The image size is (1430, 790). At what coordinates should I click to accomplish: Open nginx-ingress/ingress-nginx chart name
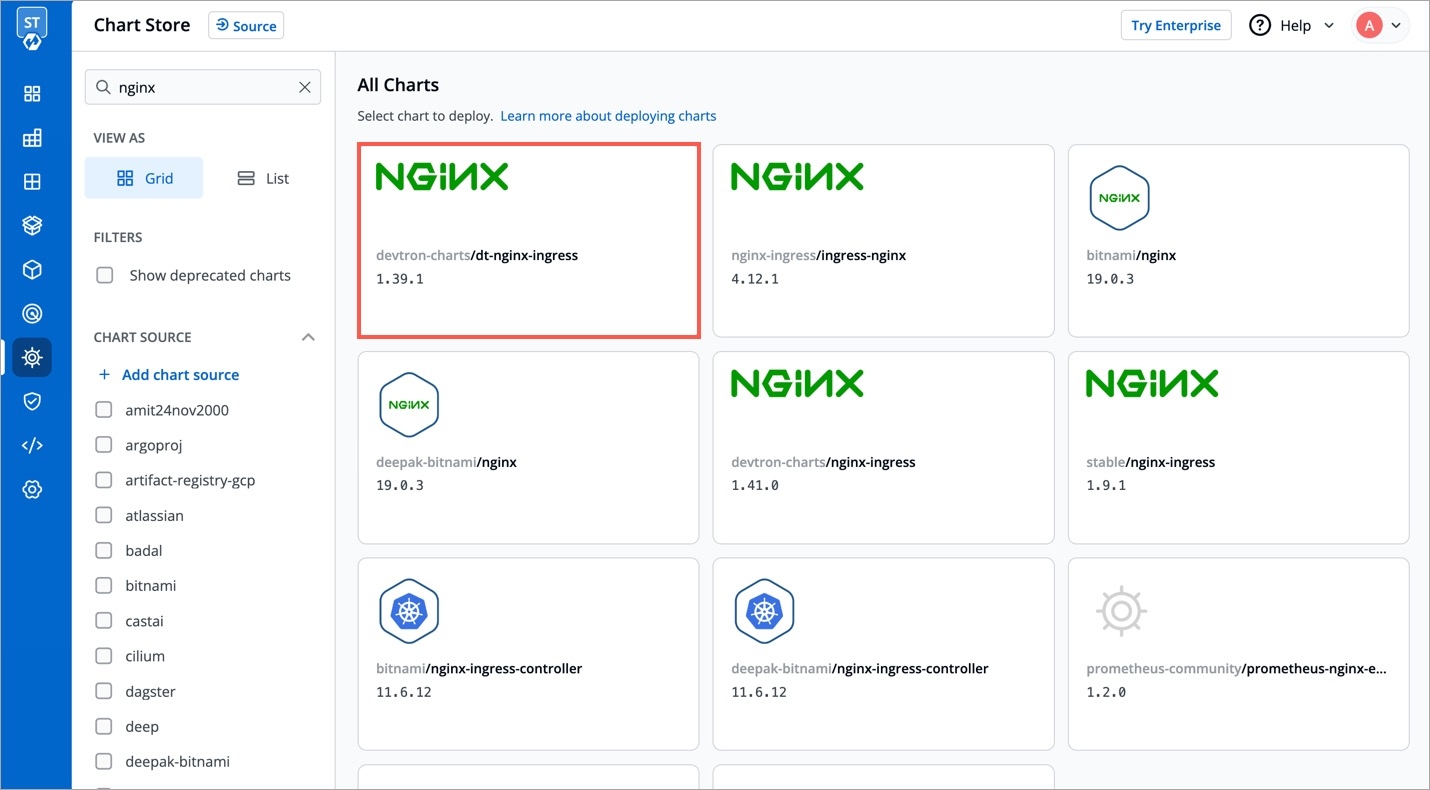(x=818, y=255)
